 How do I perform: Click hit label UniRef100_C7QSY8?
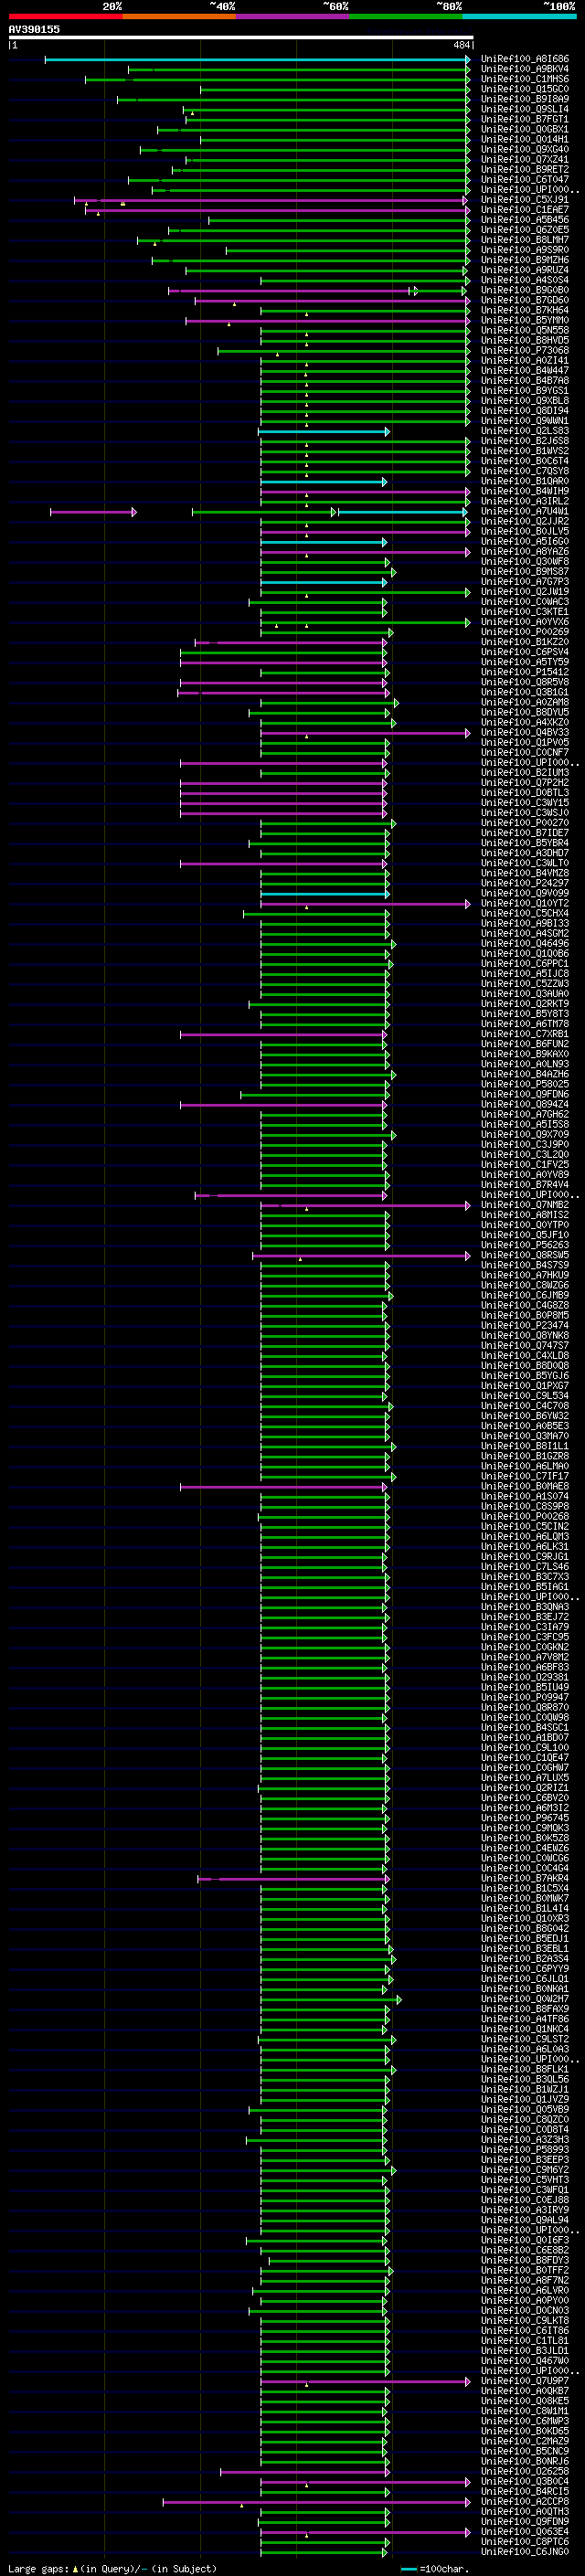point(525,471)
